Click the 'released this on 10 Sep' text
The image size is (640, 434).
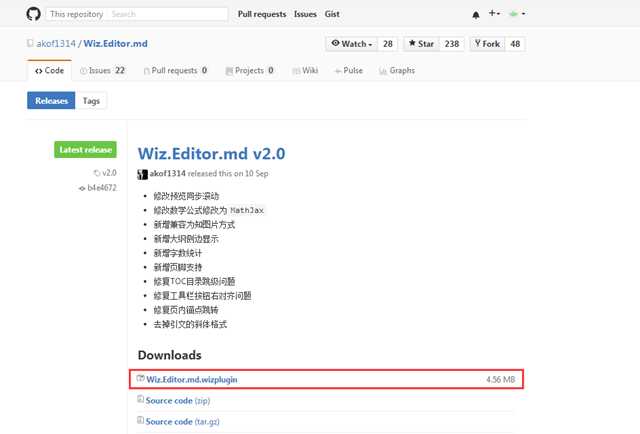(x=228, y=173)
